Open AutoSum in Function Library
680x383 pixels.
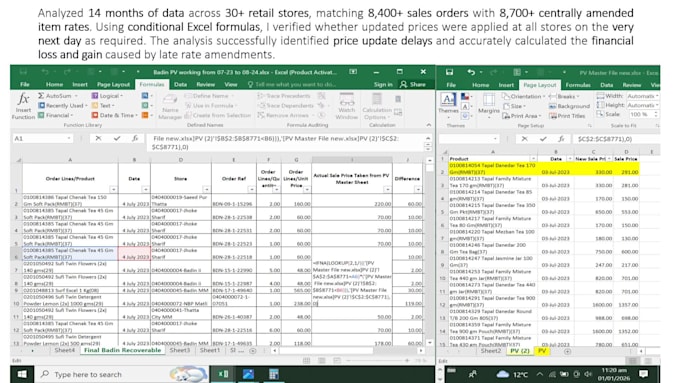pyautogui.click(x=58, y=96)
